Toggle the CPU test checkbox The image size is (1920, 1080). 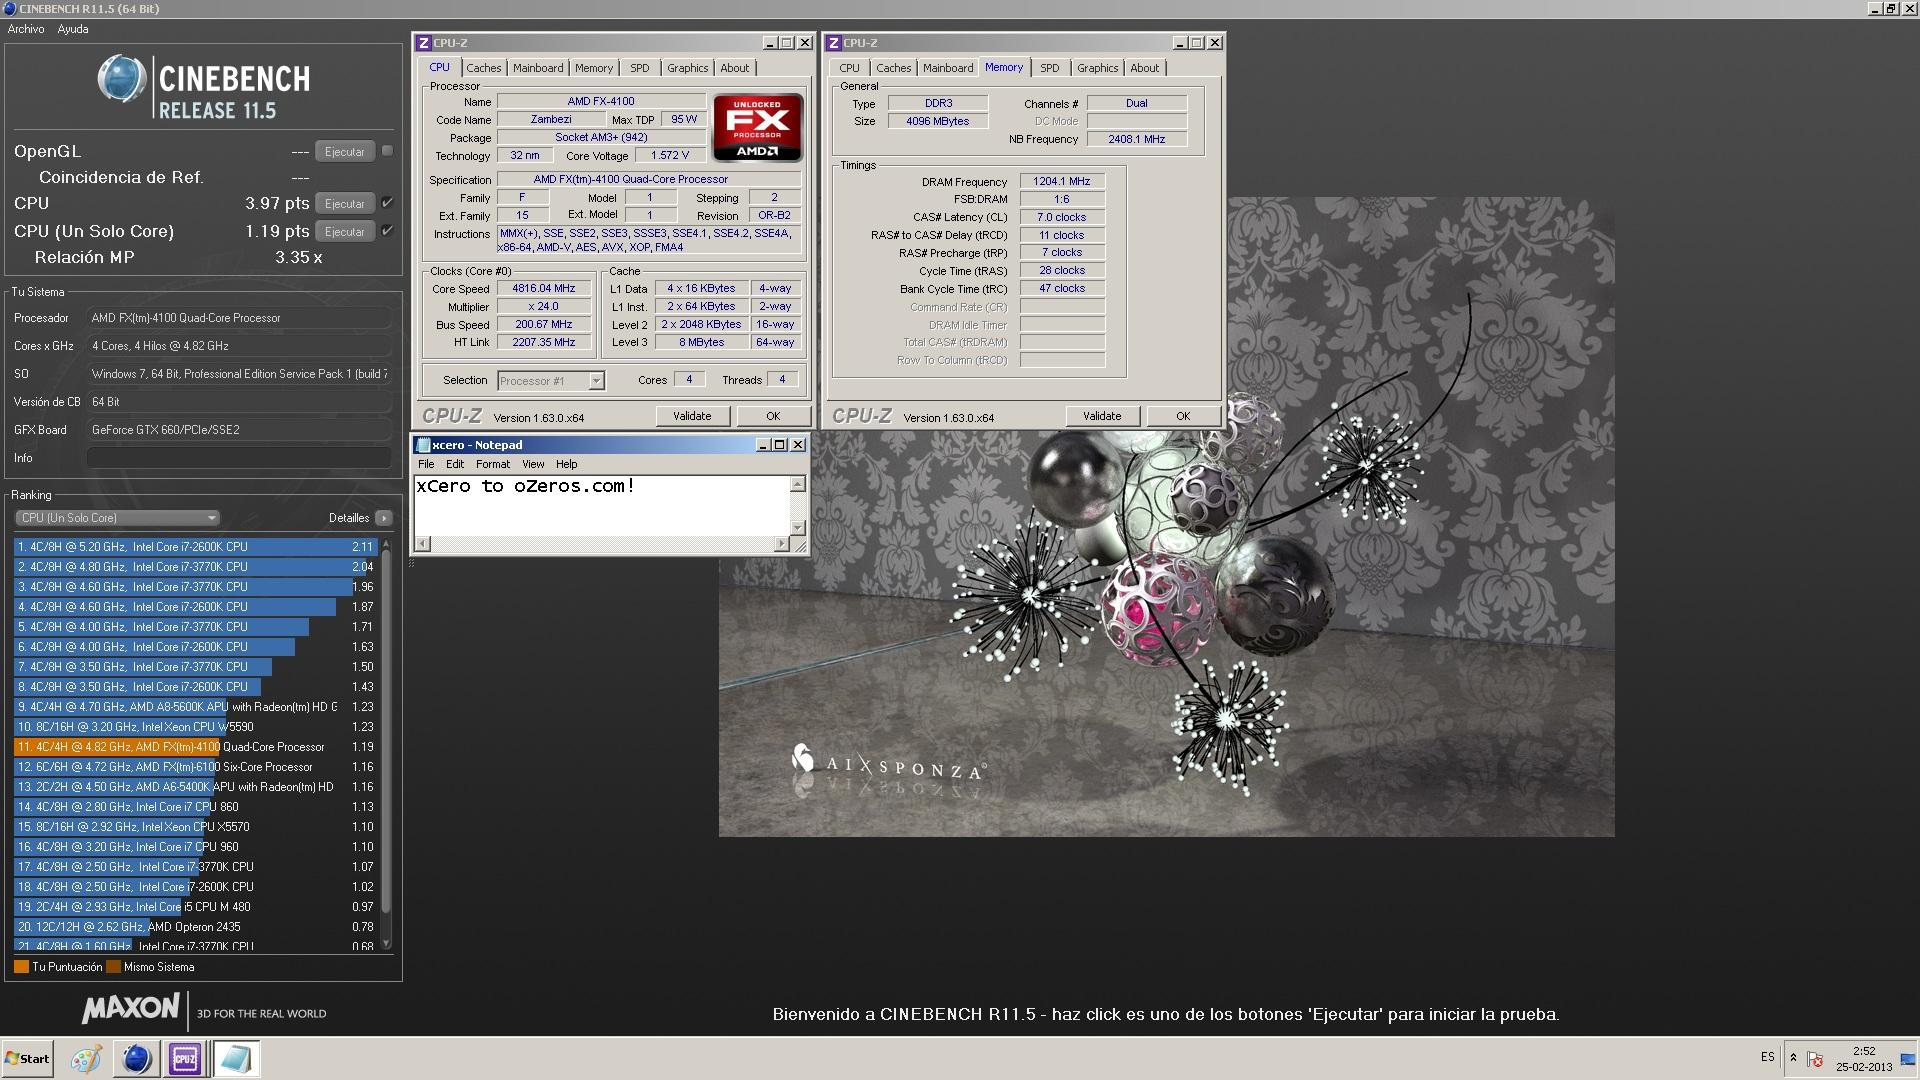pos(388,203)
